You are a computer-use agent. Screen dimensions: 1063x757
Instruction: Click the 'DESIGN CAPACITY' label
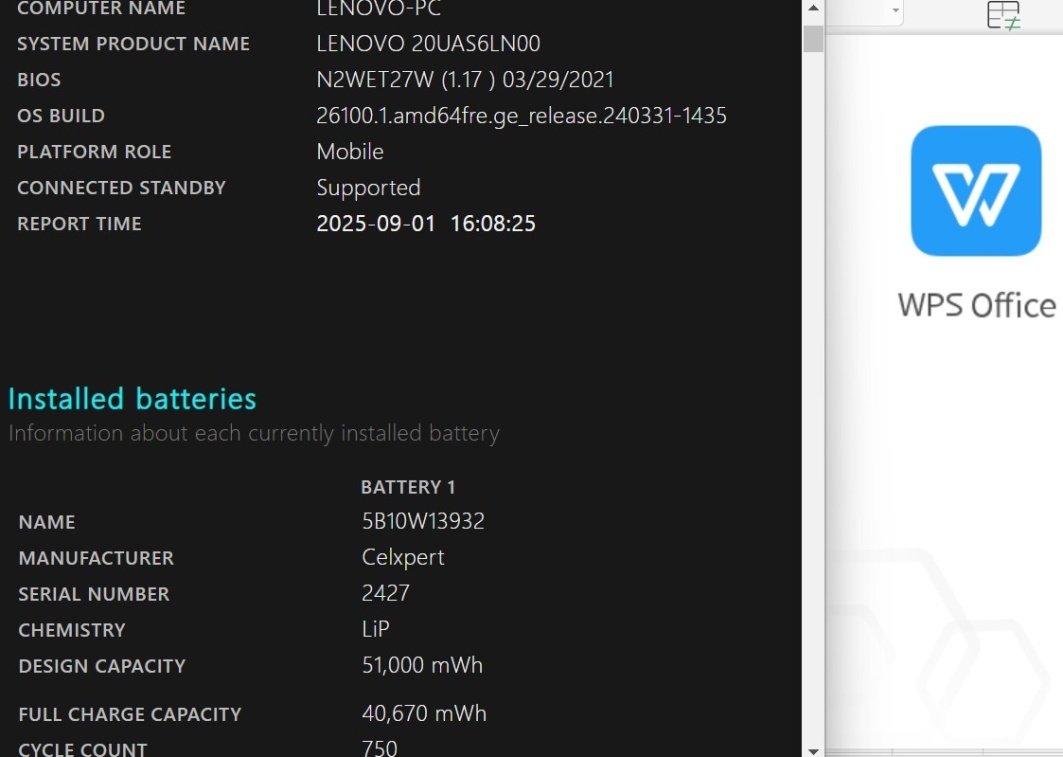coord(102,666)
